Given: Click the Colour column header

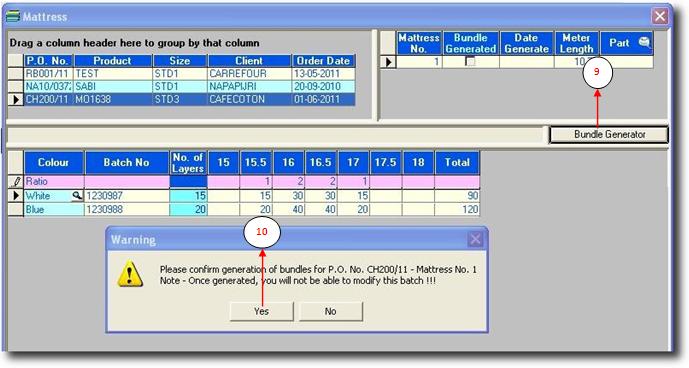Looking at the screenshot, I should pyautogui.click(x=54, y=163).
